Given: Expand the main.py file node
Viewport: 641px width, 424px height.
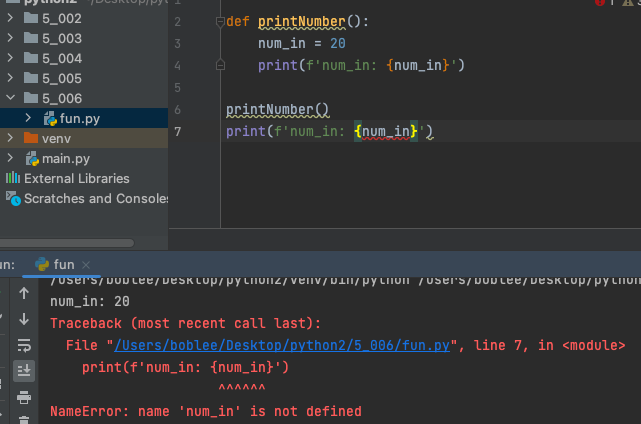Looking at the screenshot, I should pos(11,158).
